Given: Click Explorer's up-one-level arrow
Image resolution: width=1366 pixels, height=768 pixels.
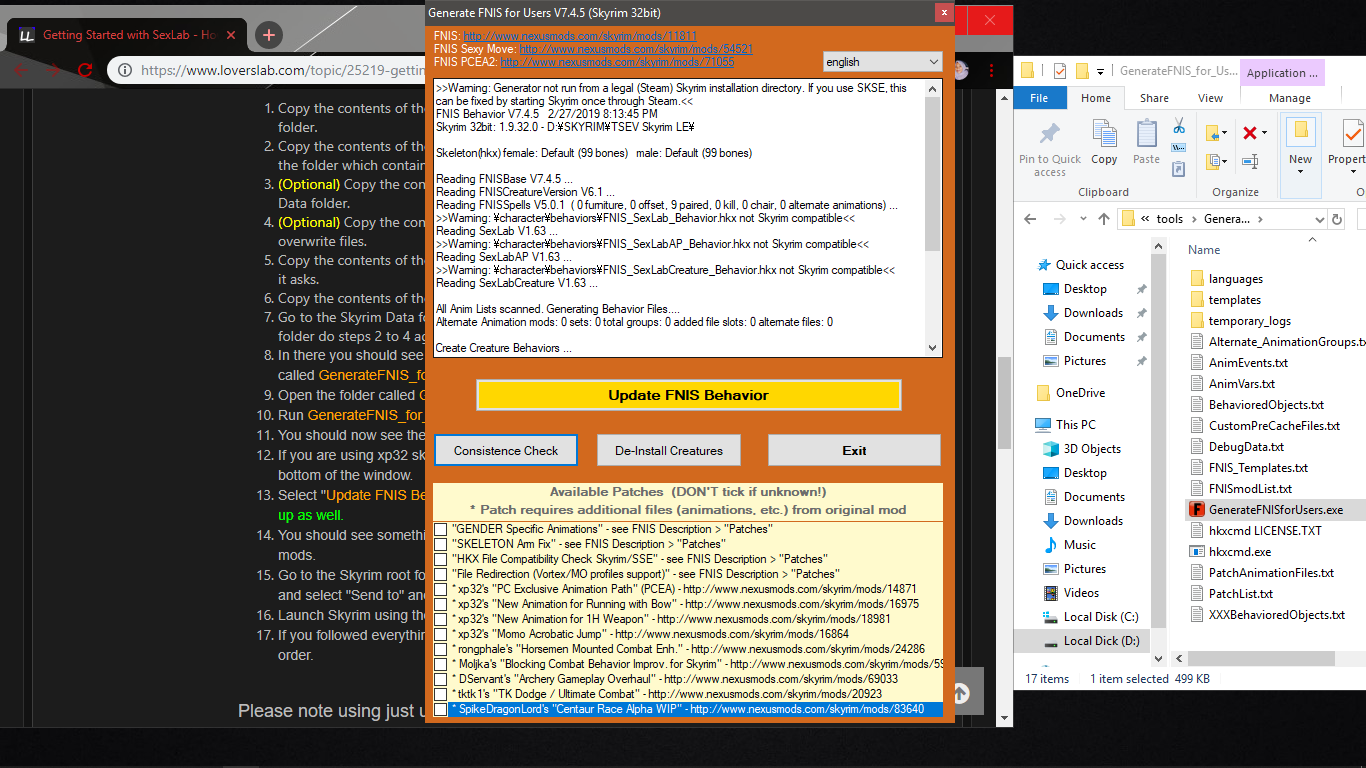Looking at the screenshot, I should 1104,219.
